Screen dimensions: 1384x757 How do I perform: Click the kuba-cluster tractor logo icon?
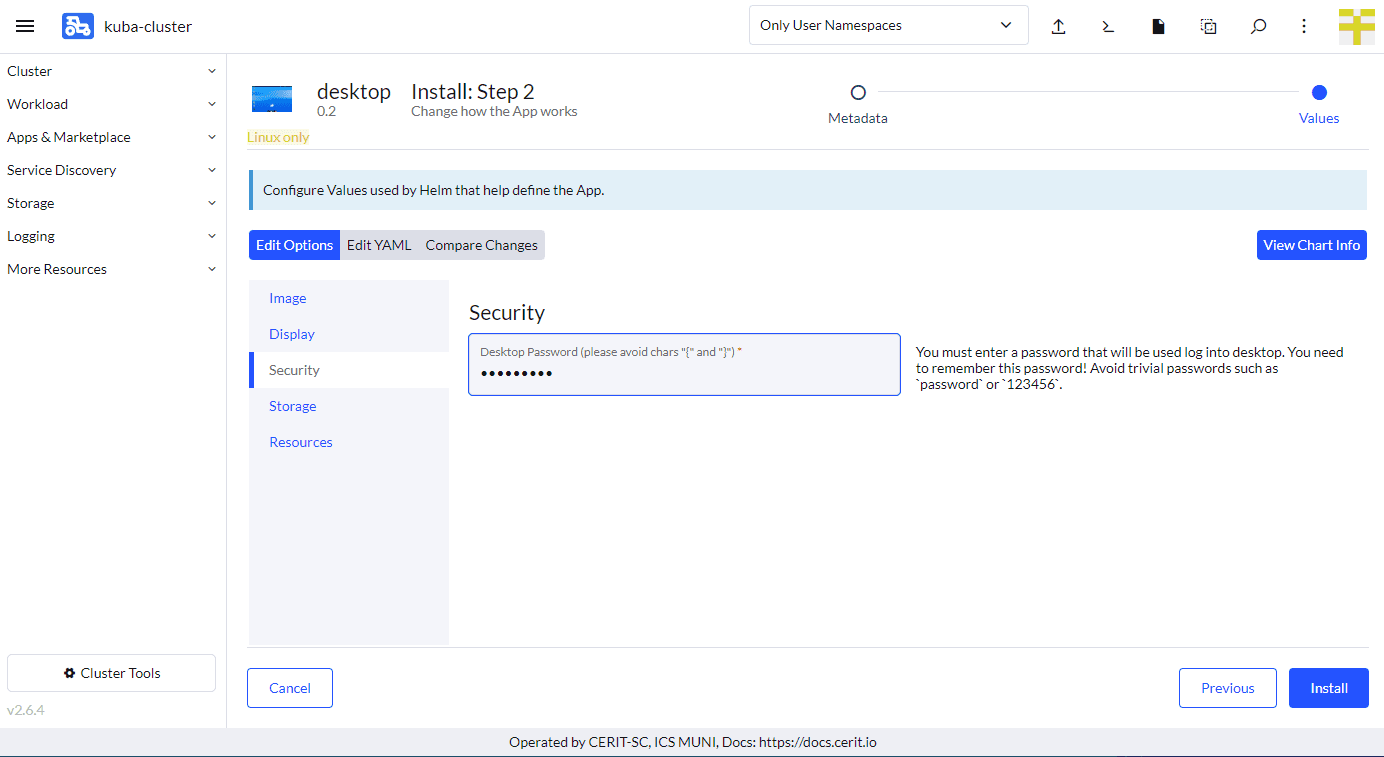[77, 26]
